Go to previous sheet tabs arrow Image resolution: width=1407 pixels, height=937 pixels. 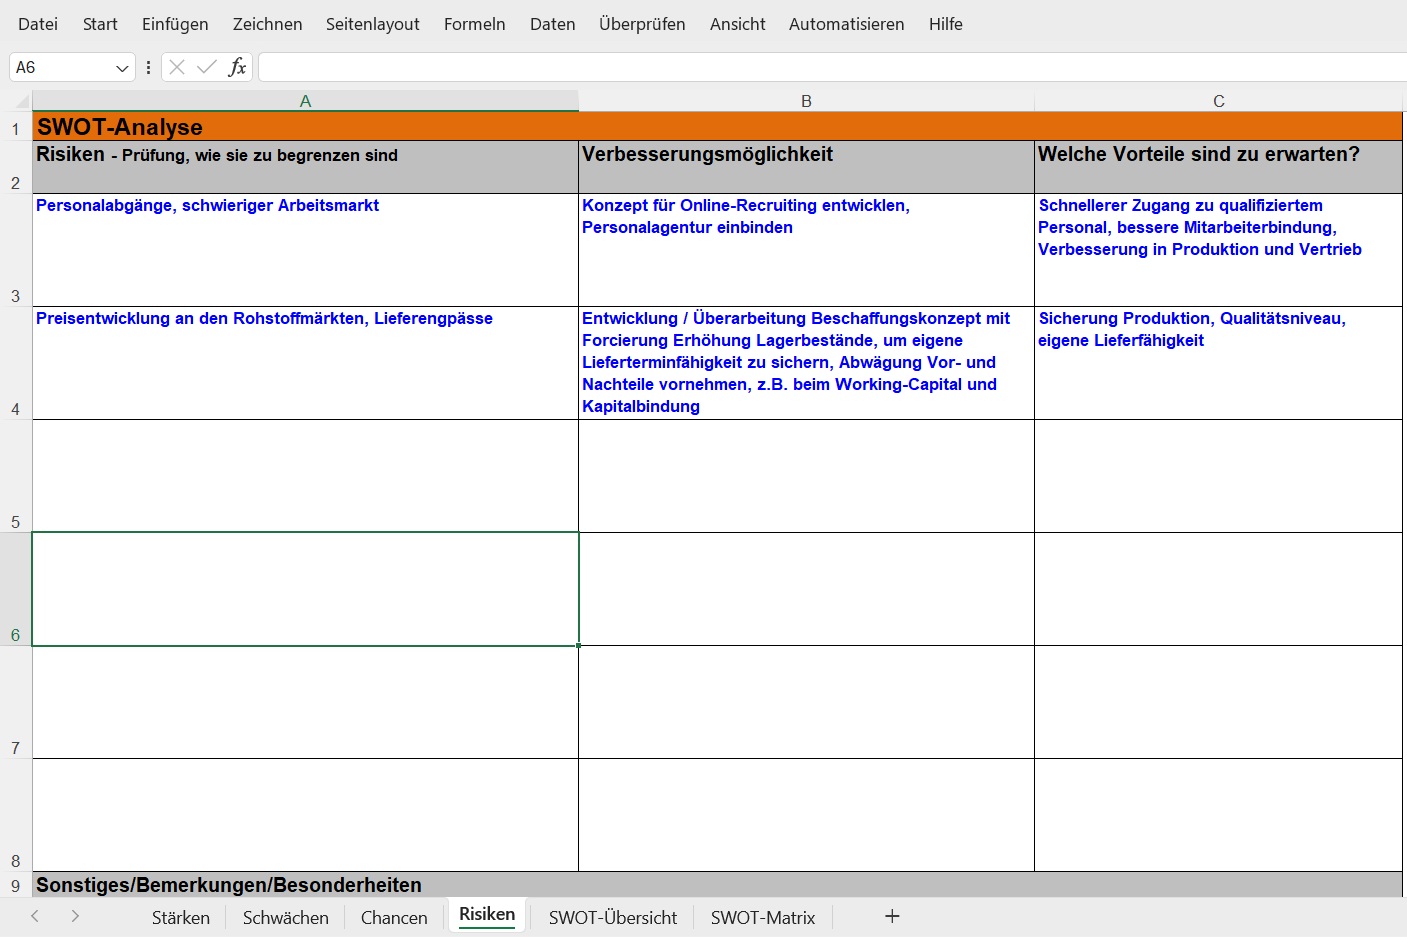coord(35,916)
